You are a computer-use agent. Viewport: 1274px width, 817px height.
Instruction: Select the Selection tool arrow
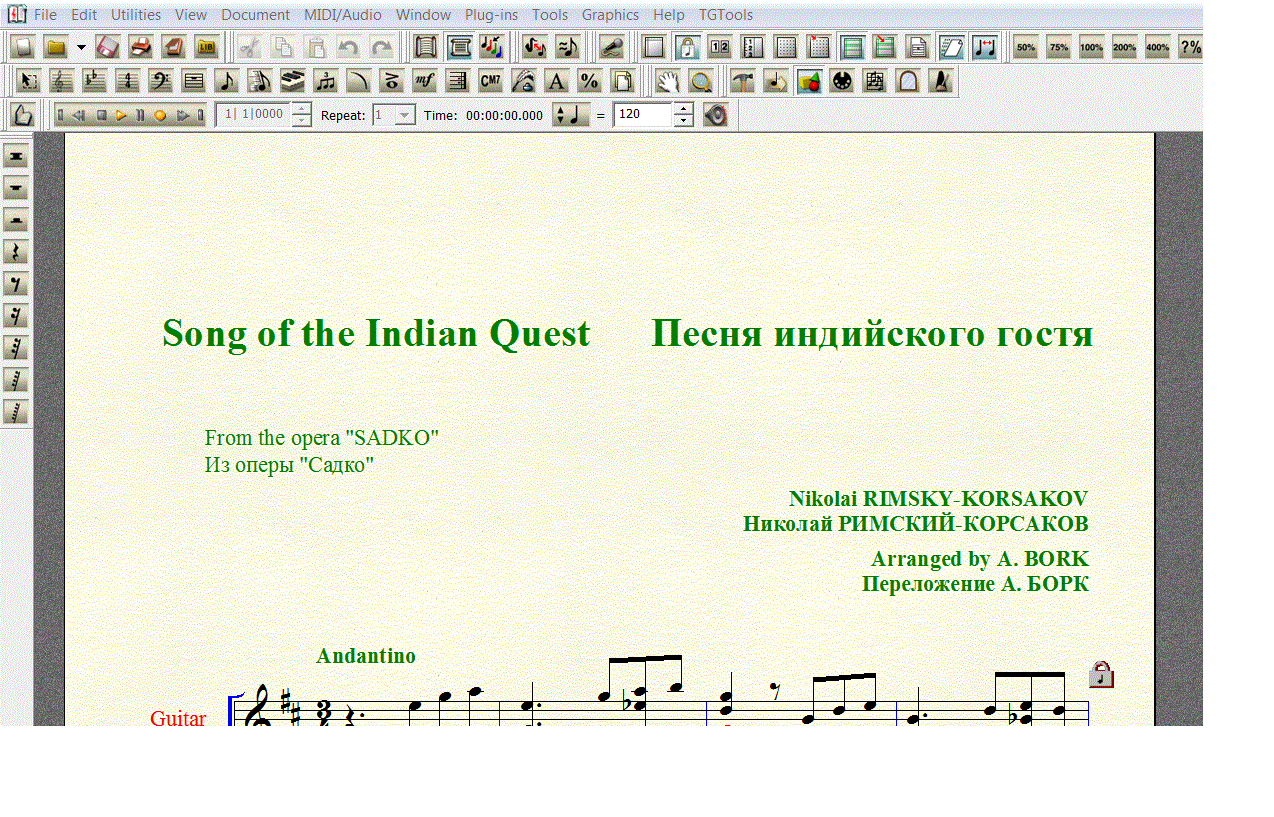29,81
